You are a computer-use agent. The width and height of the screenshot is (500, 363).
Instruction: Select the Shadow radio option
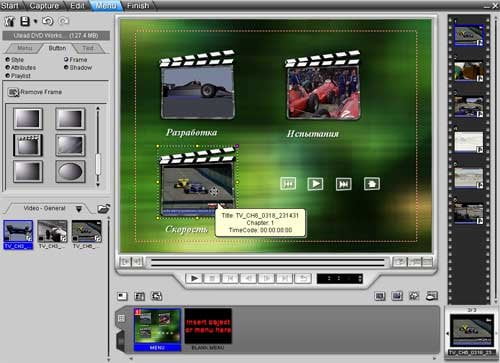point(66,67)
